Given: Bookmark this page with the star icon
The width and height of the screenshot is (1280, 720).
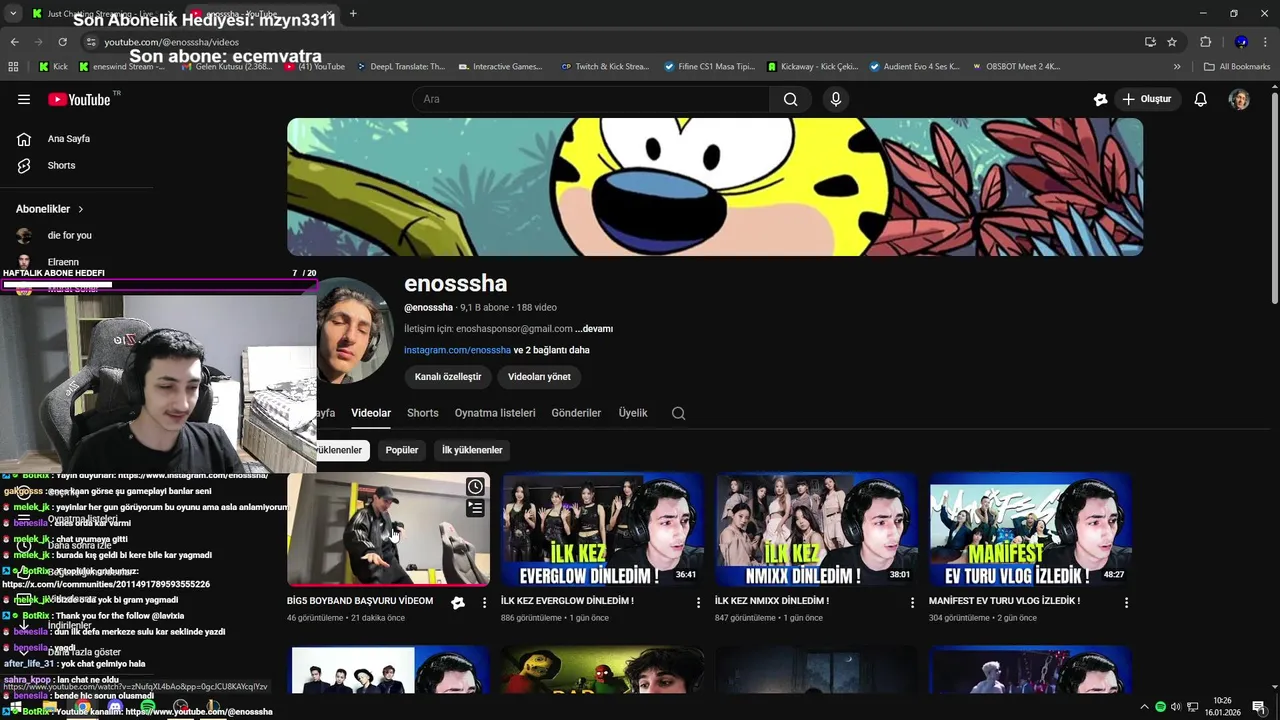Looking at the screenshot, I should point(1172,42).
